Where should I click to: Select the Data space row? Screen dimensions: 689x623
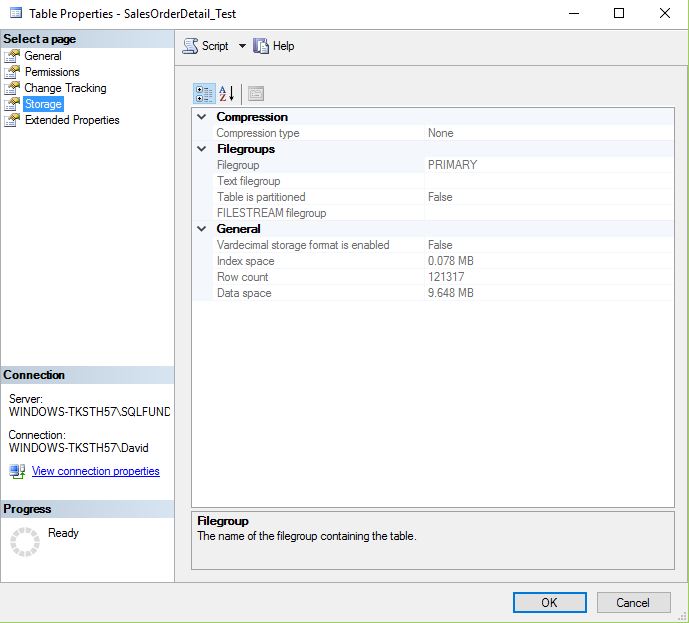pyautogui.click(x=443, y=293)
